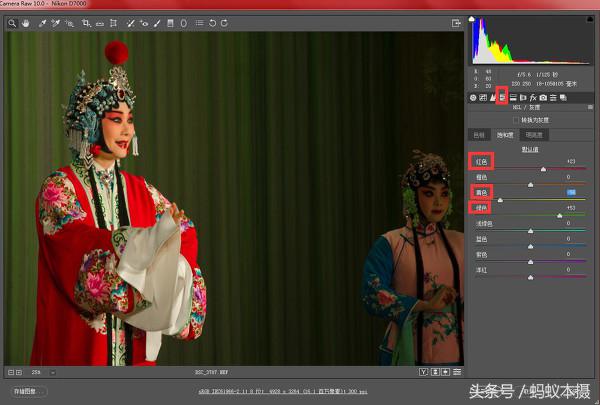Open Camera Raw preferences list icon

(x=199, y=23)
